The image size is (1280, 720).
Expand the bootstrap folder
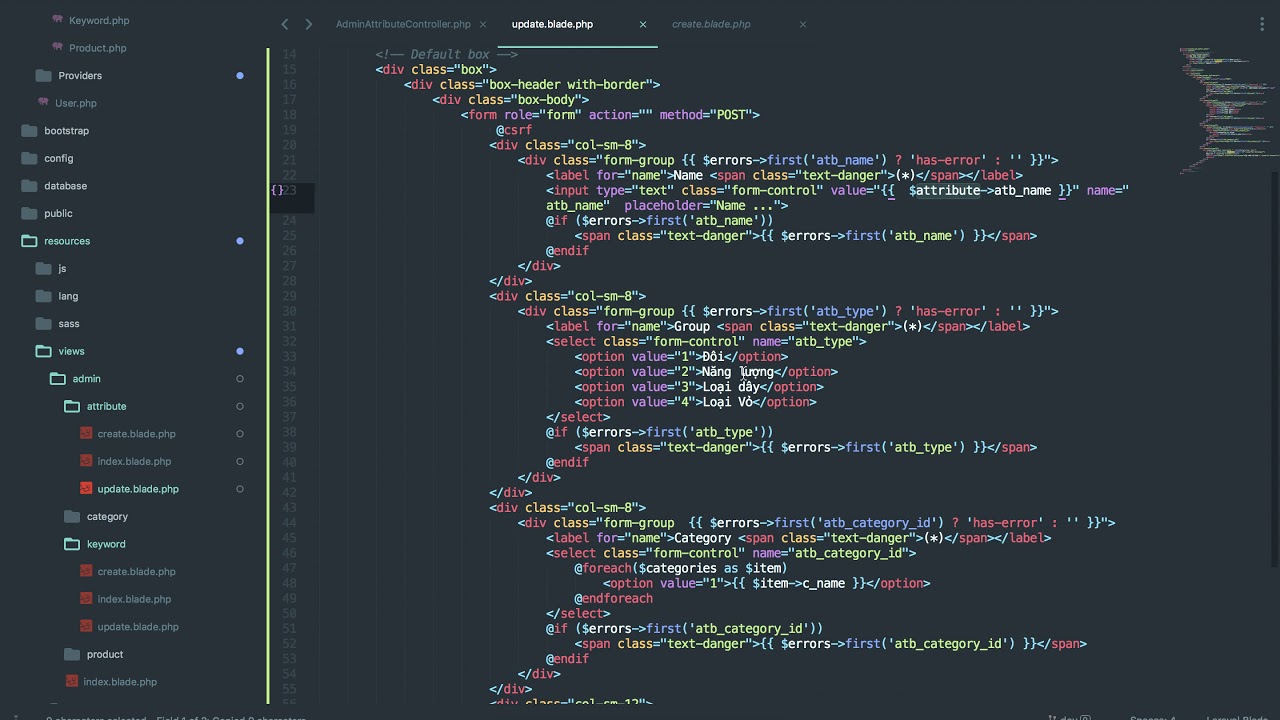[66, 131]
